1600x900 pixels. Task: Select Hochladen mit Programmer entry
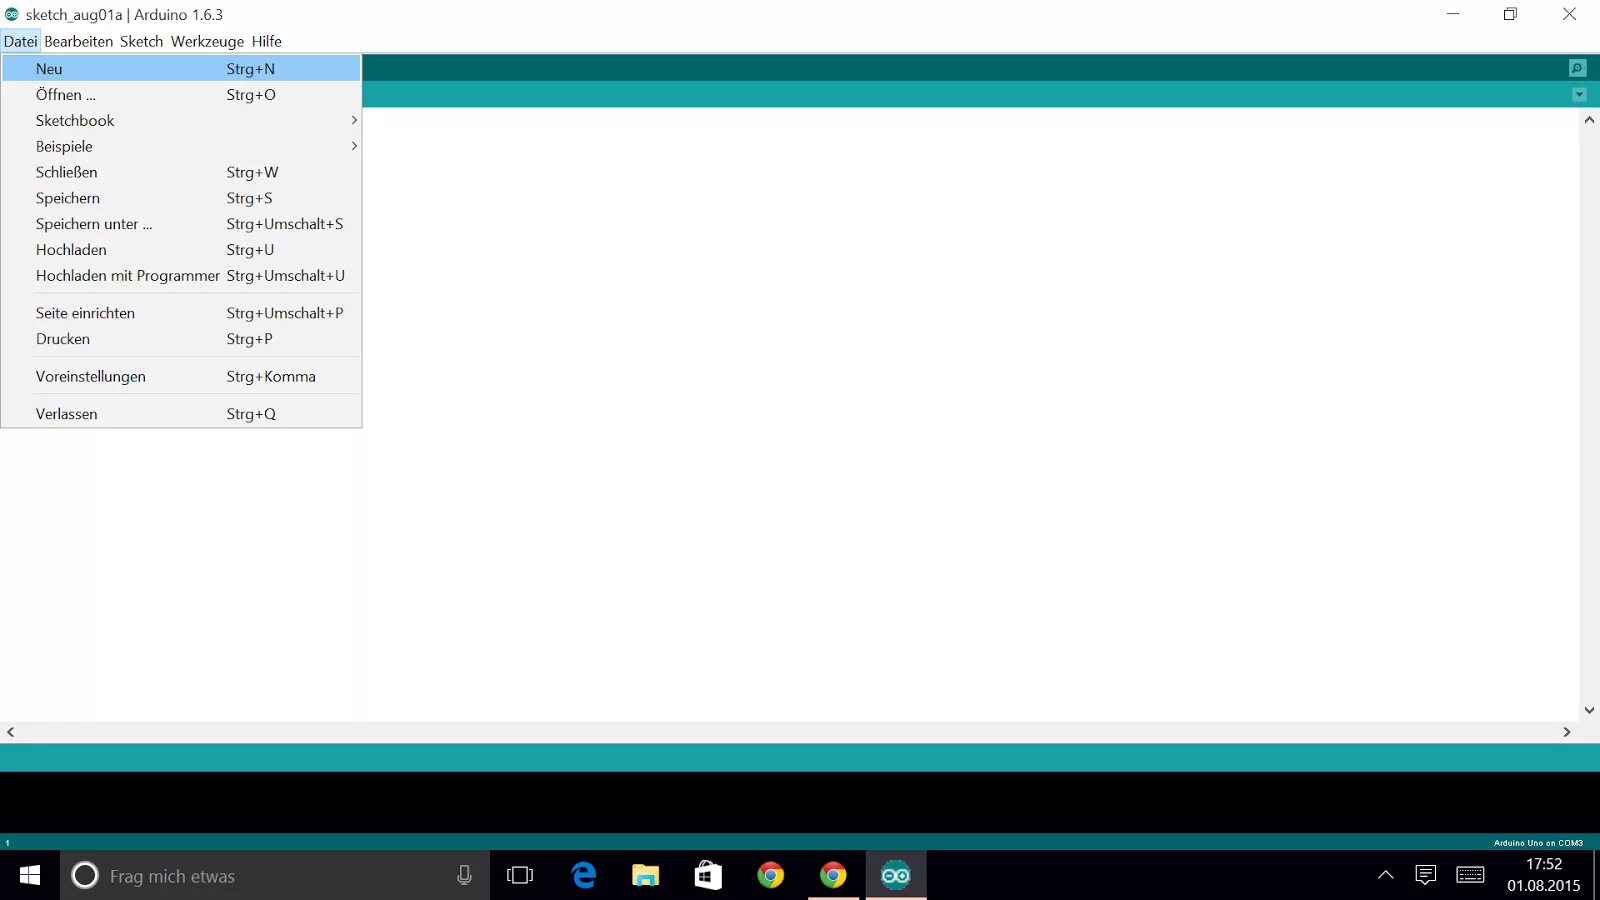(x=181, y=276)
